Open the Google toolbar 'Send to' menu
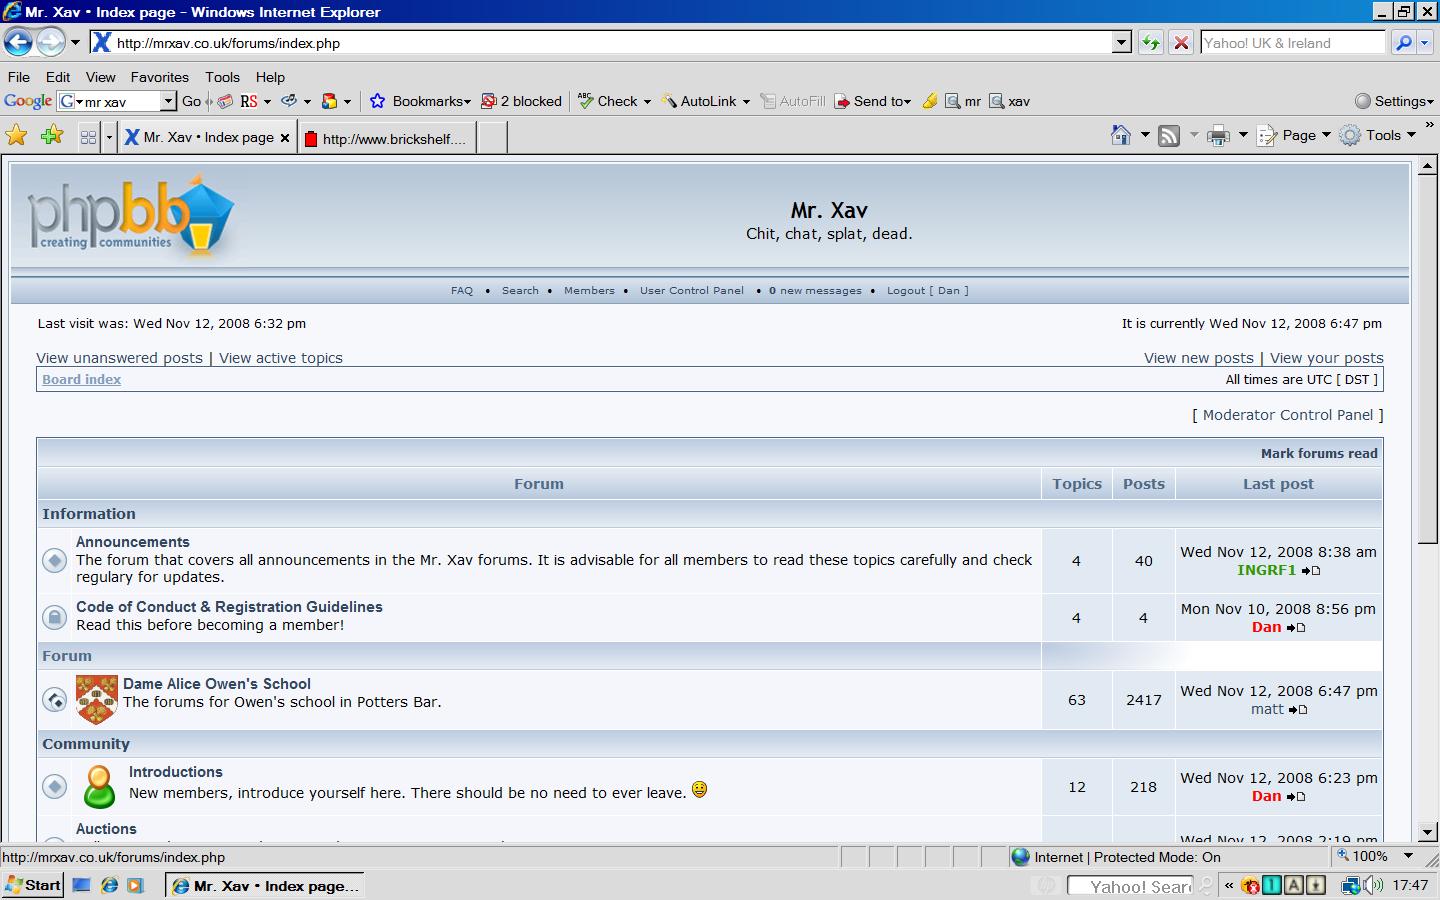 point(873,101)
